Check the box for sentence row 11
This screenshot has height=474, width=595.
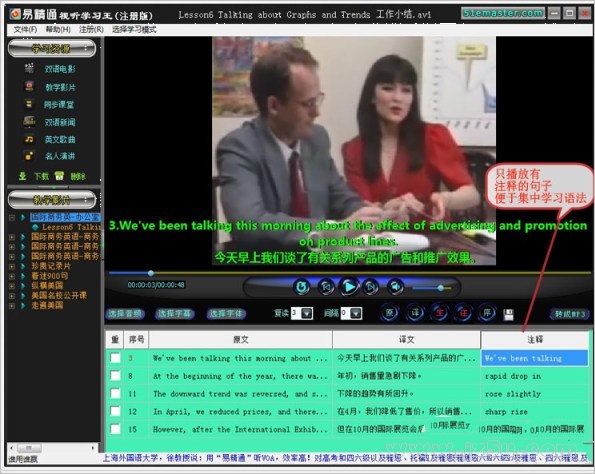click(x=115, y=393)
